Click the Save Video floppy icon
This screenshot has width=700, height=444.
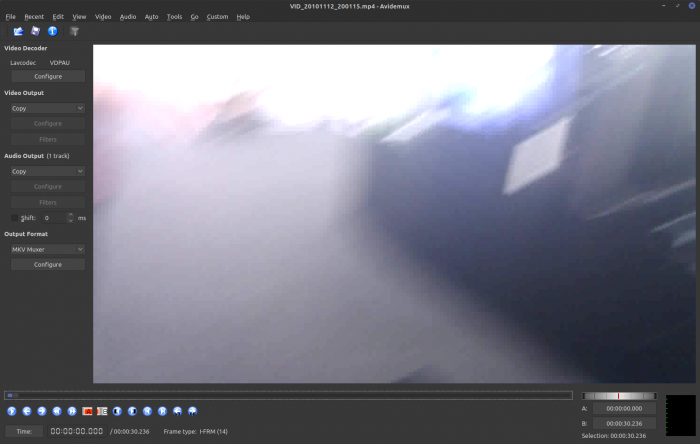coord(35,31)
